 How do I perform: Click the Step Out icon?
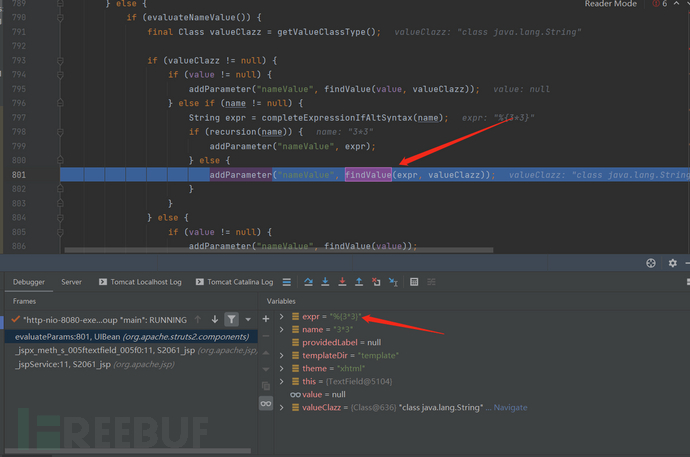(x=359, y=283)
